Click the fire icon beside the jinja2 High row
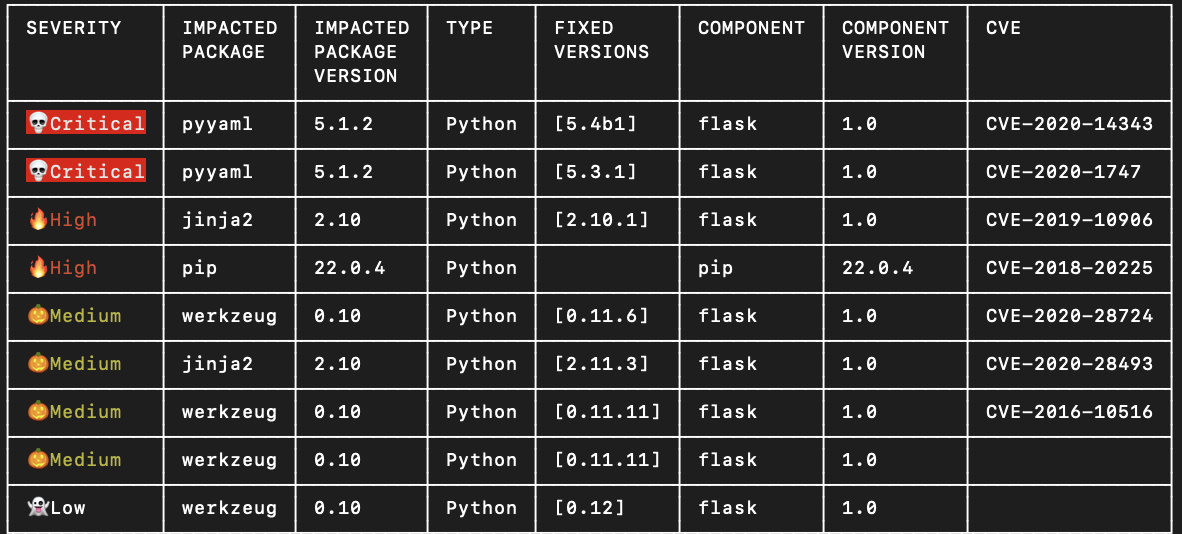The image size is (1182, 534). pos(37,220)
